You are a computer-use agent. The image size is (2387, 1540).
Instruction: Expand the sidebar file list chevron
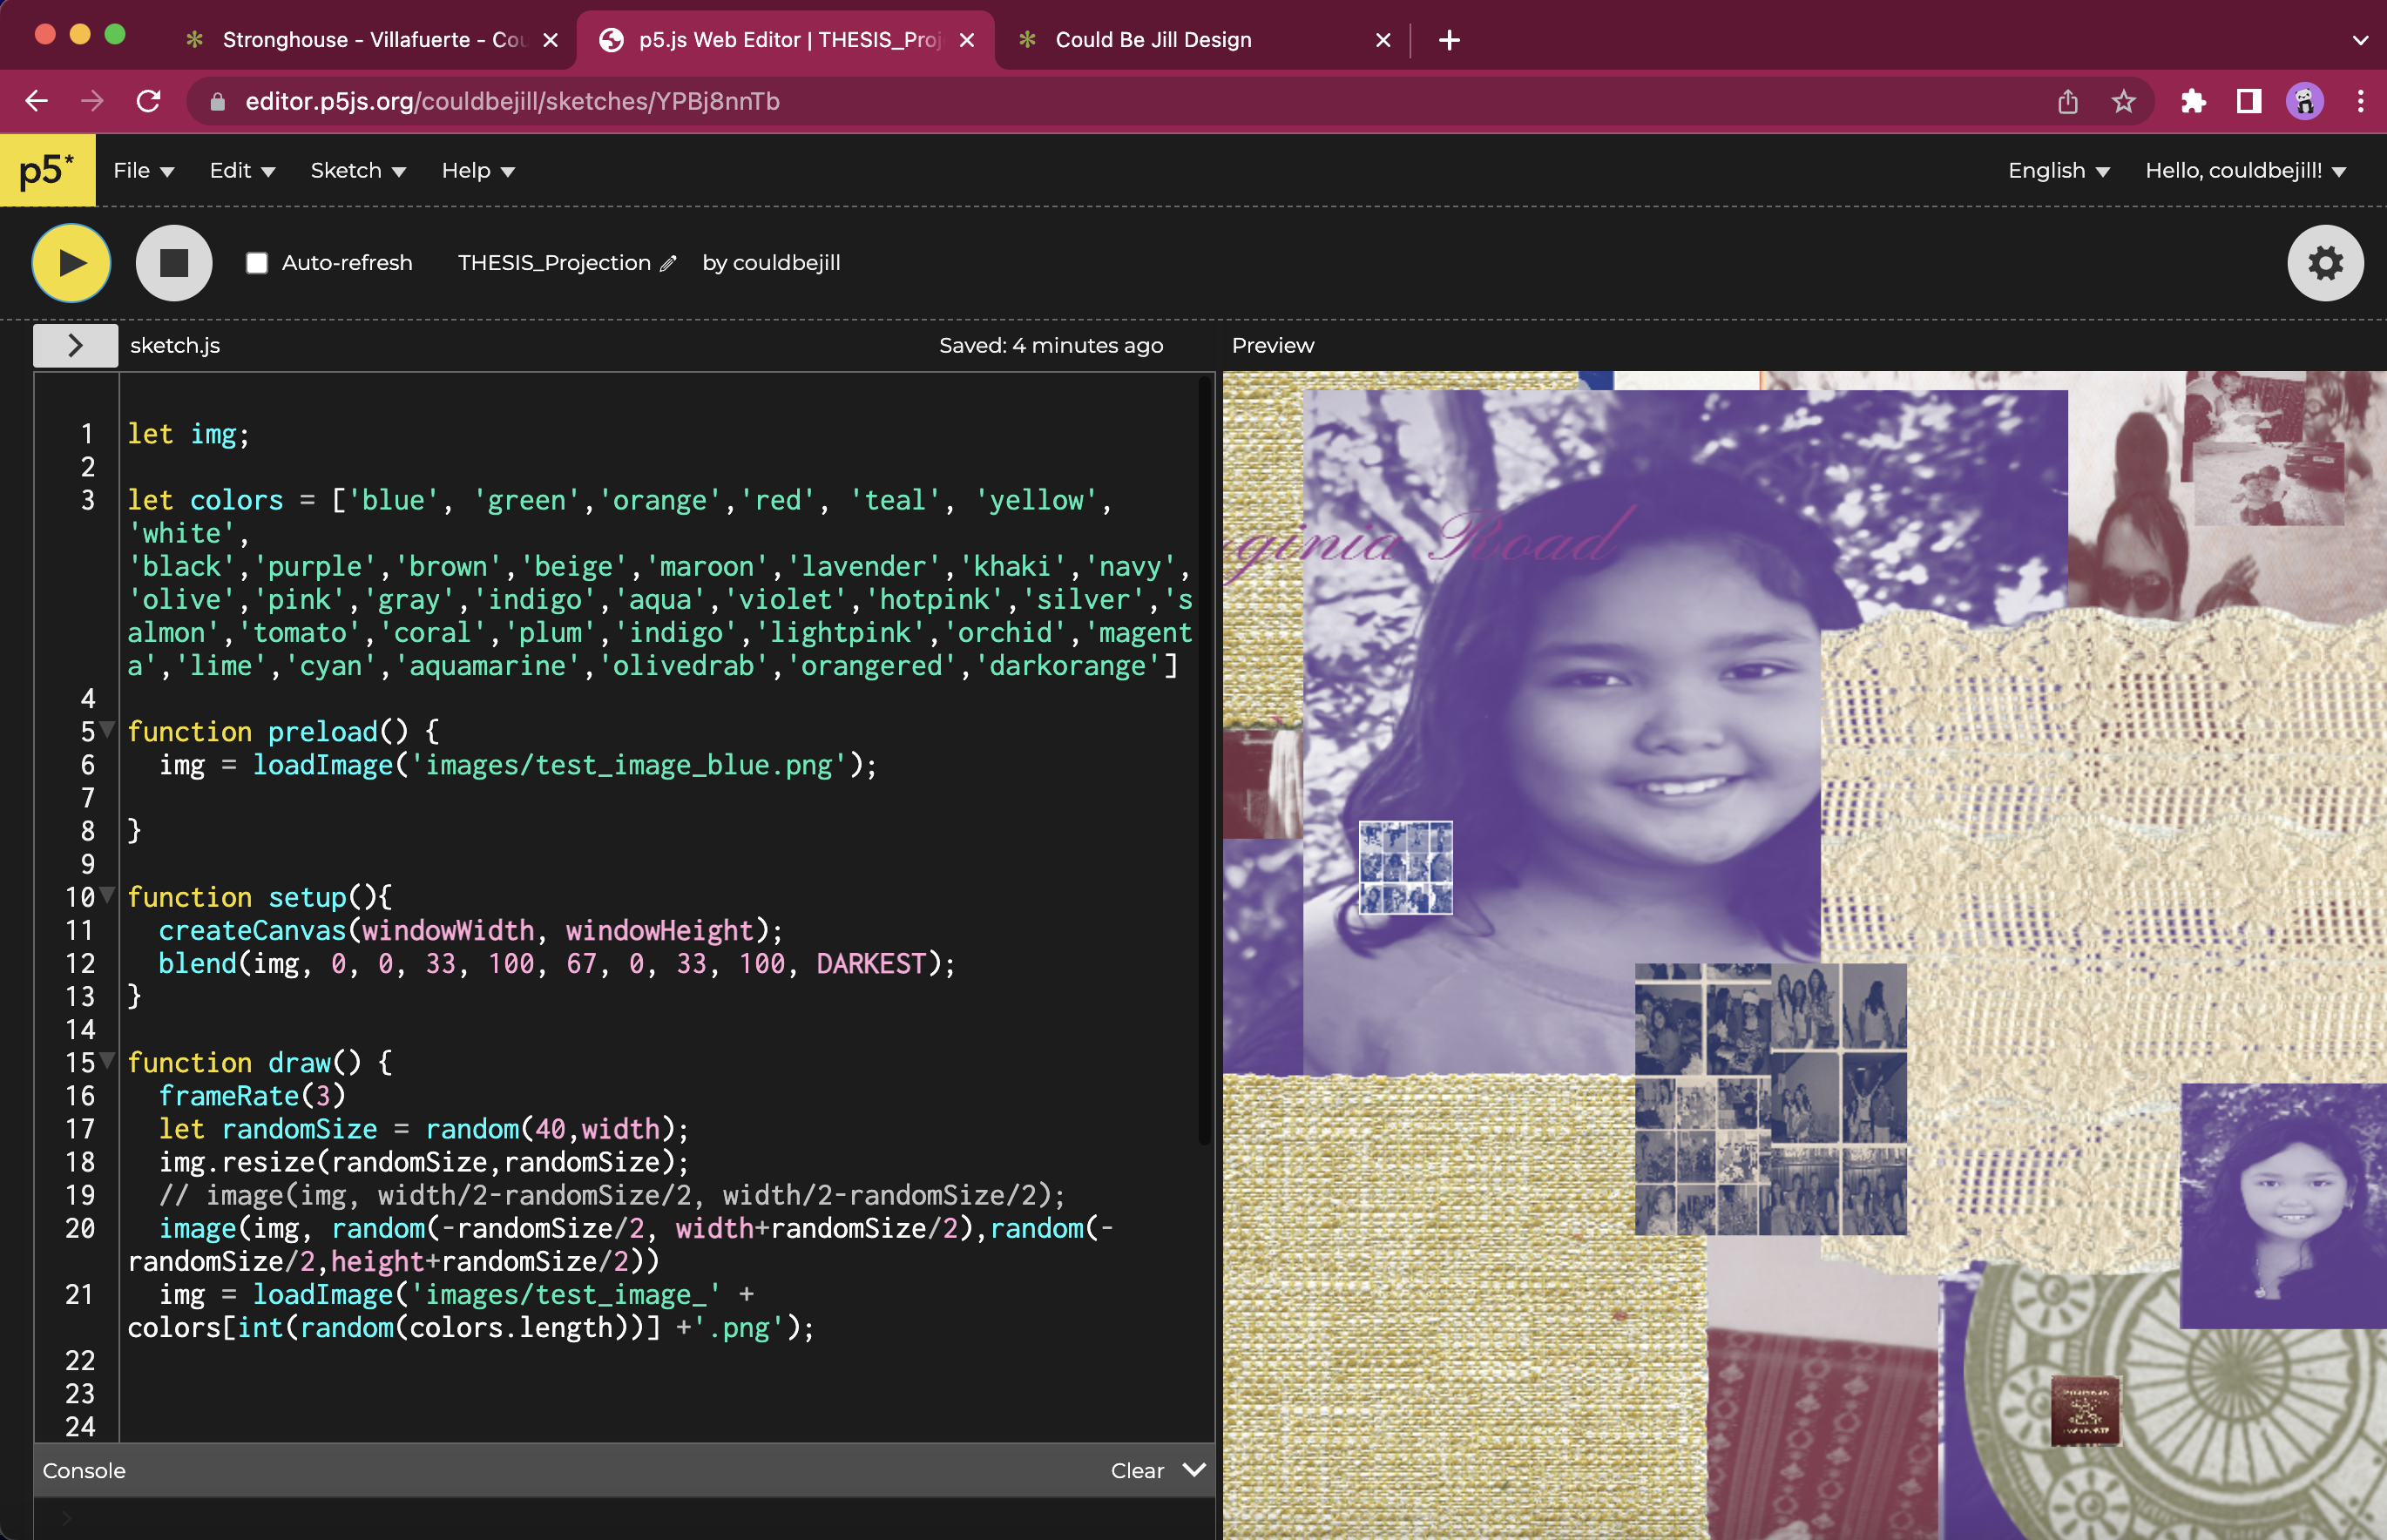coord(75,345)
